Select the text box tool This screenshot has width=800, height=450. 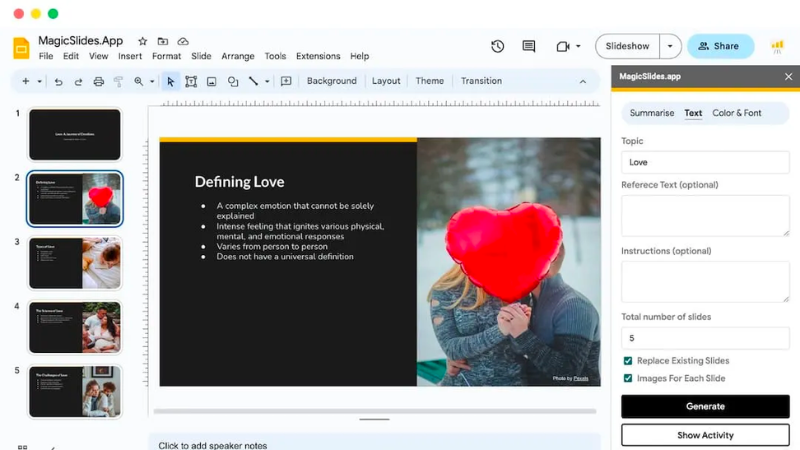tap(190, 81)
